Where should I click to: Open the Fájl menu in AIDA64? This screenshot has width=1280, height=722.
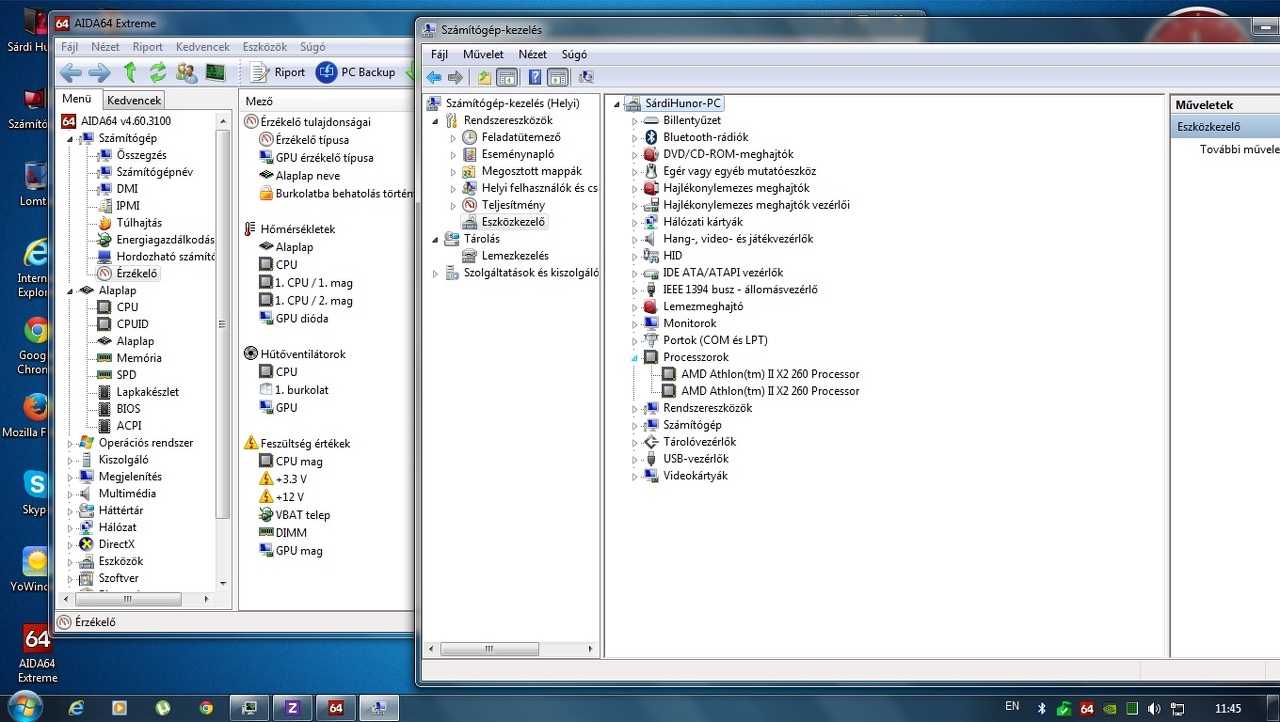[x=69, y=47]
